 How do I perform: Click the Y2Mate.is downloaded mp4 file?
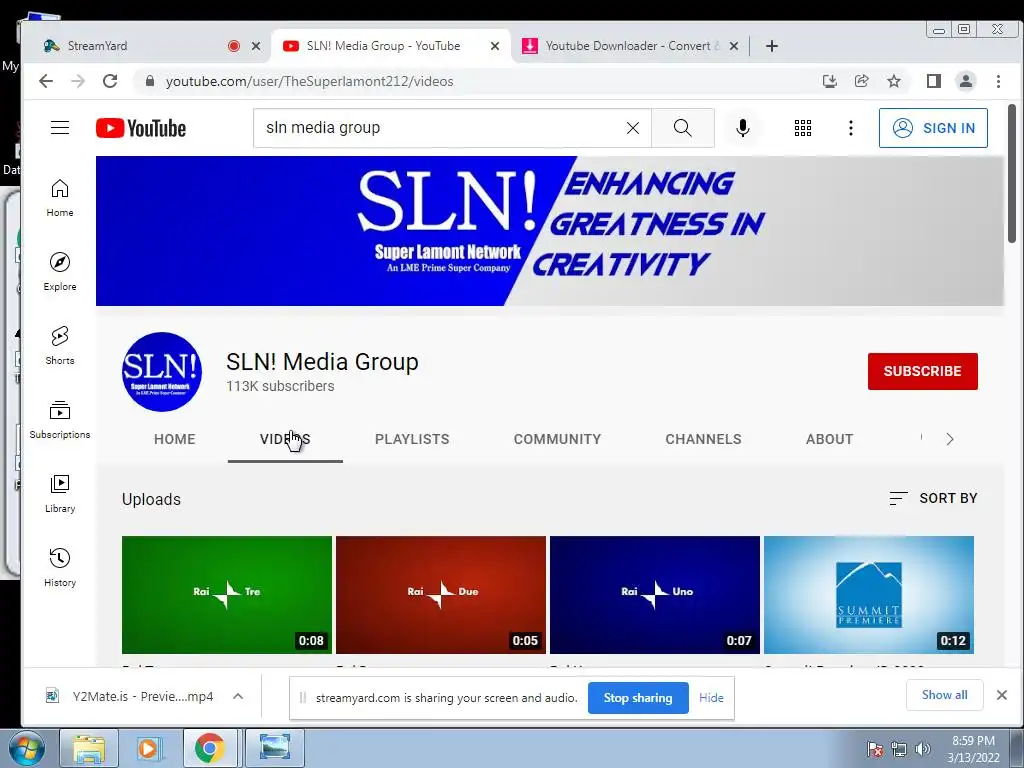[130, 696]
